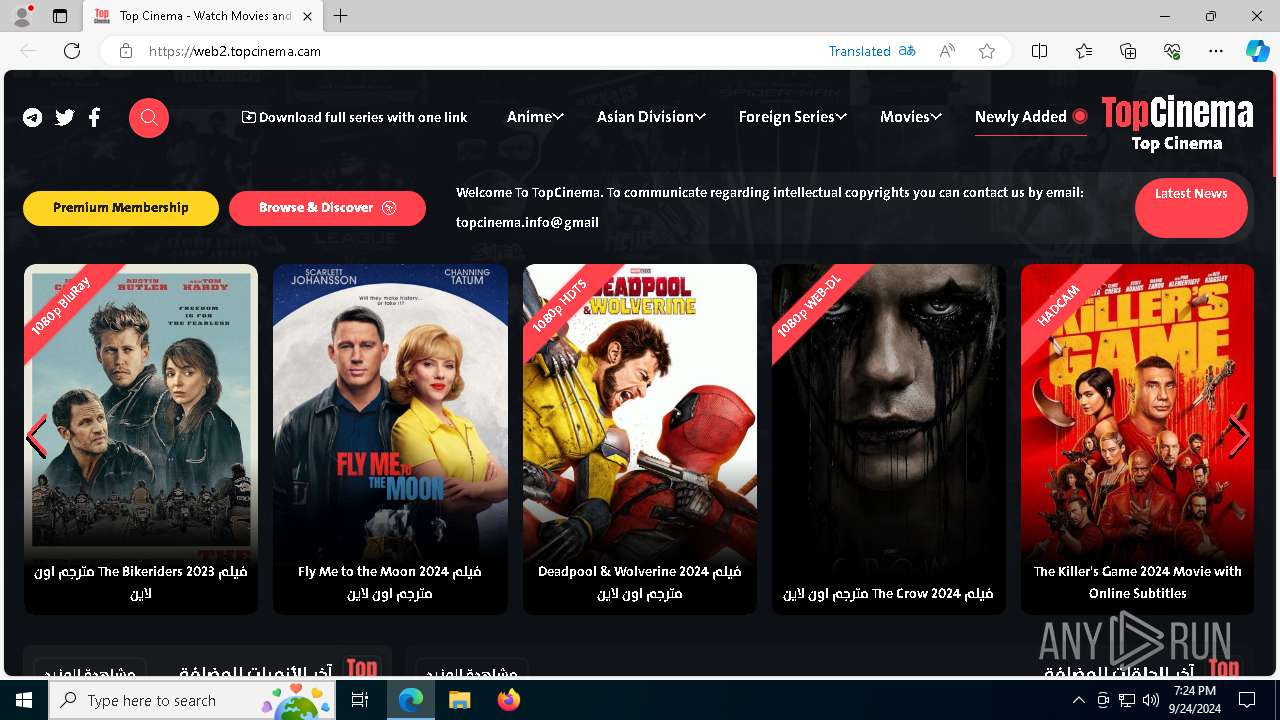
Task: Expand the Asian Division dropdown
Action: tap(651, 117)
